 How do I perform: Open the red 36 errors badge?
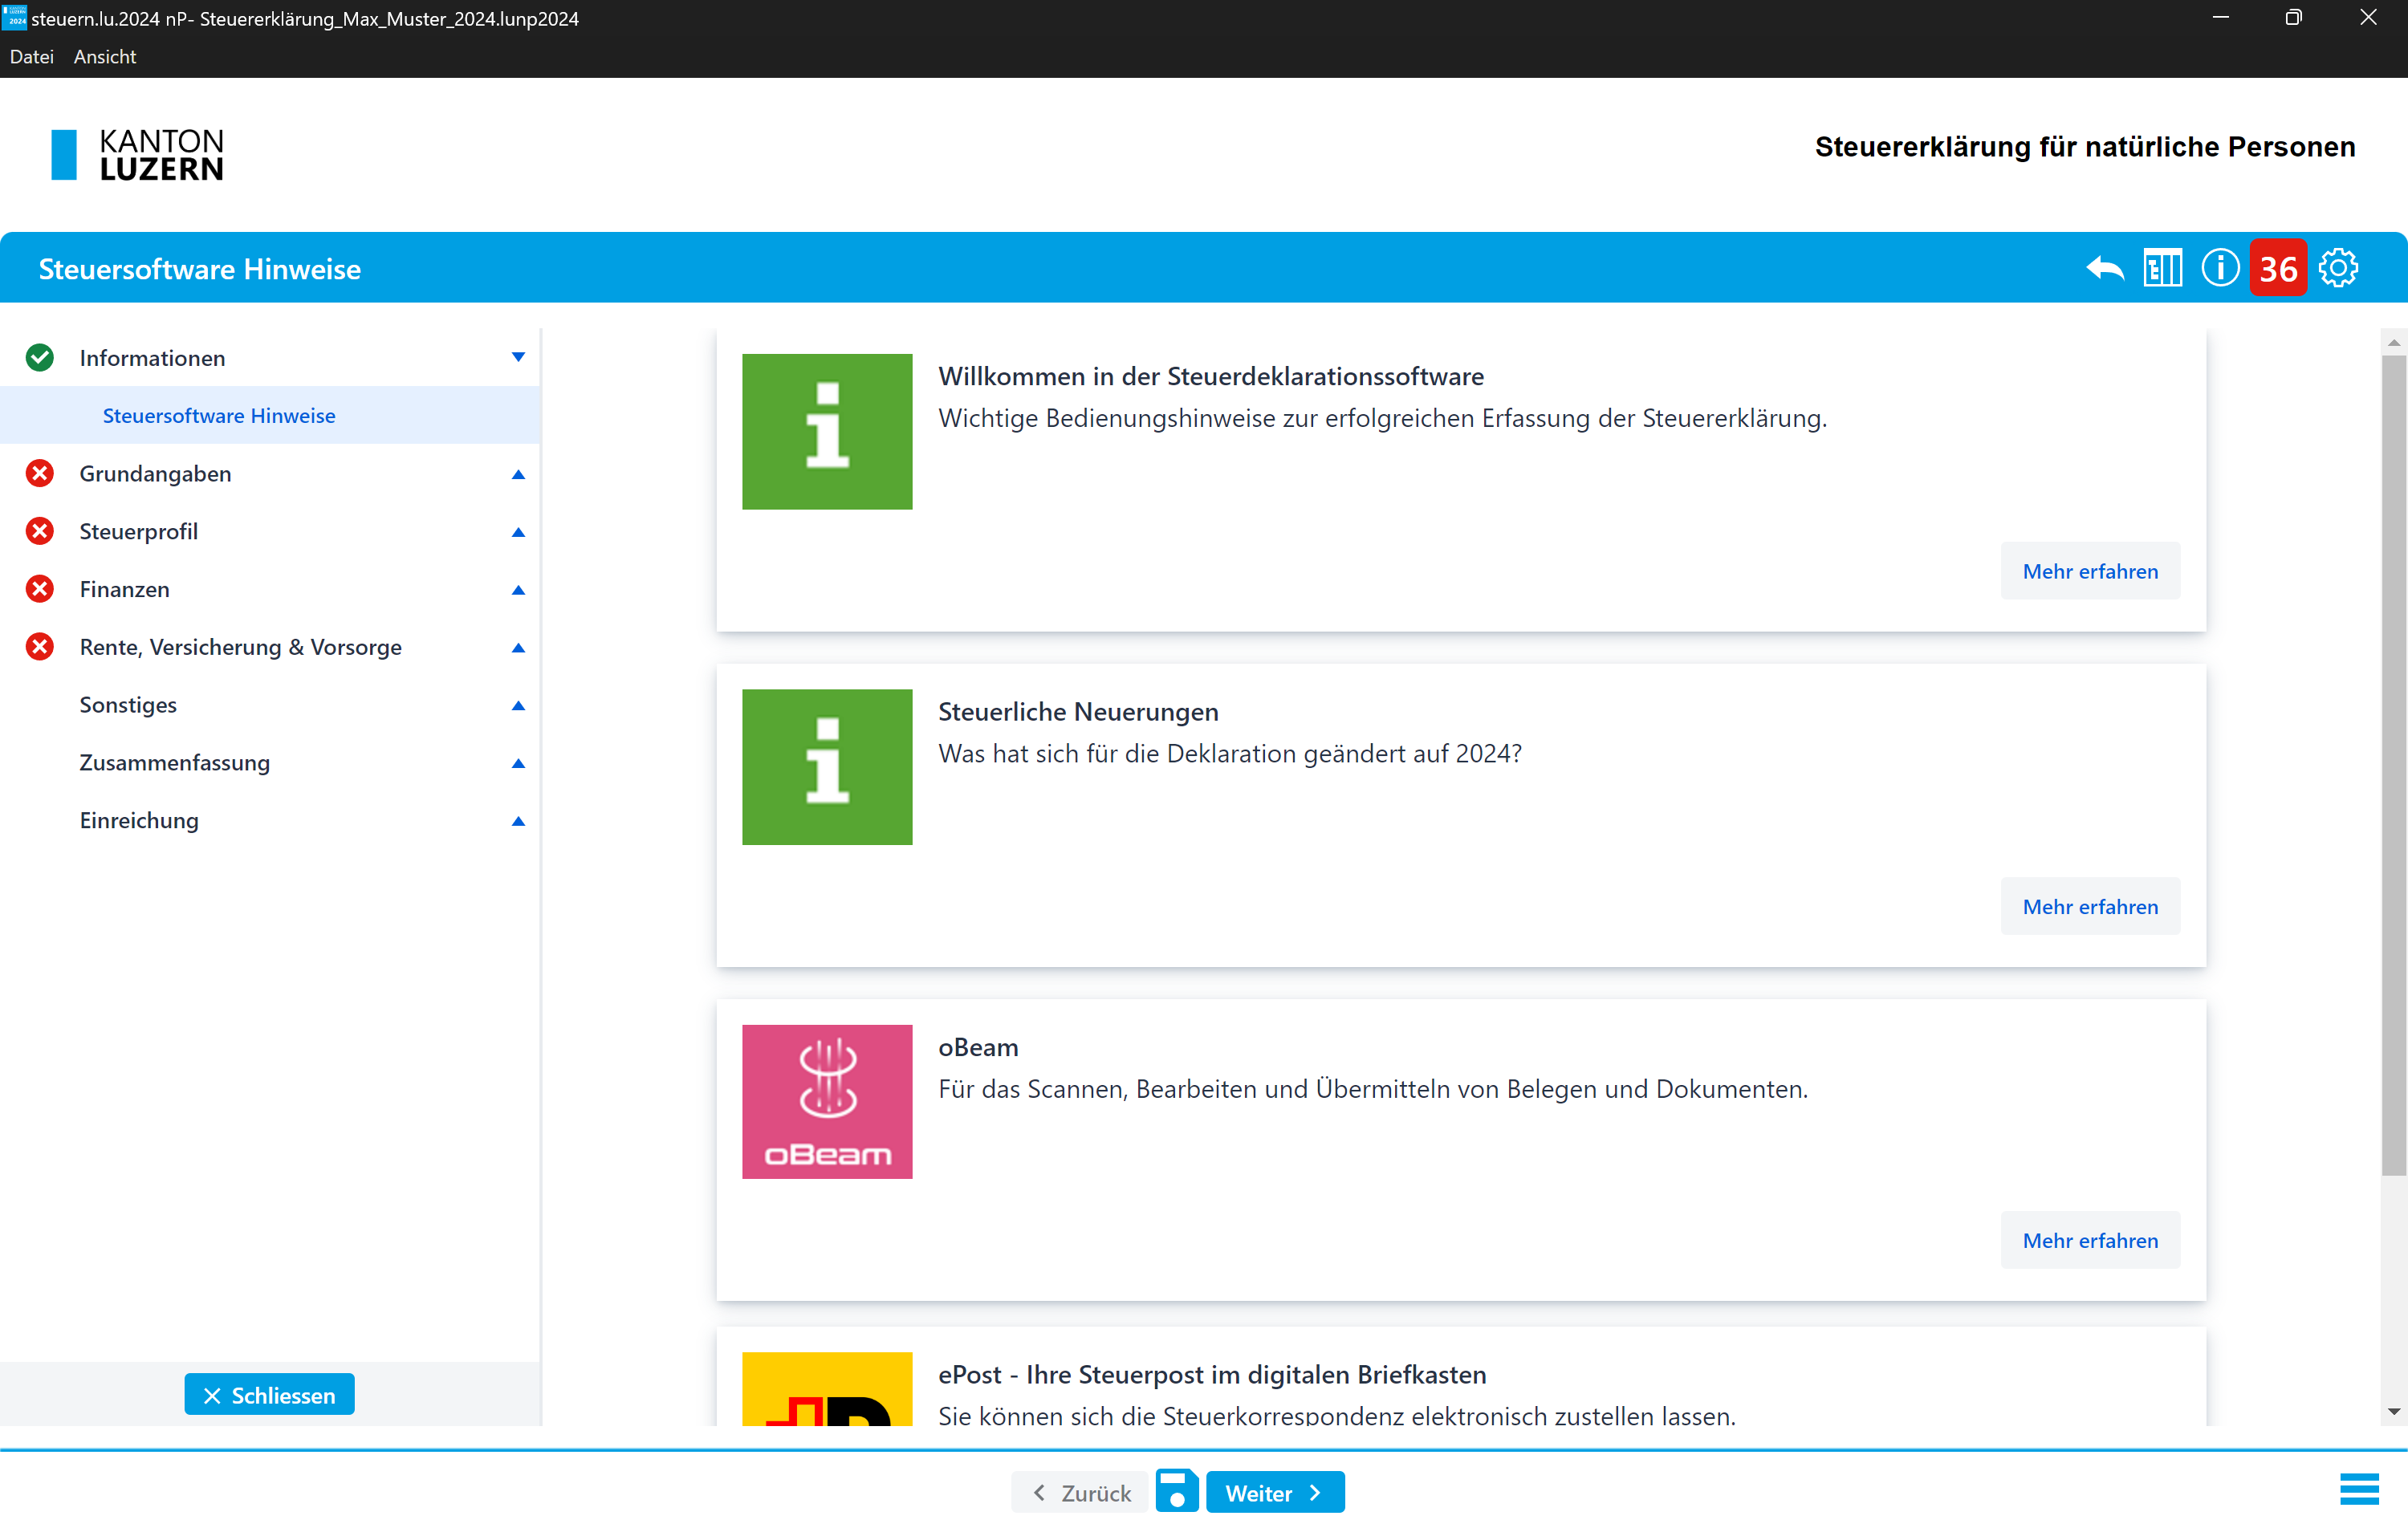2278,268
